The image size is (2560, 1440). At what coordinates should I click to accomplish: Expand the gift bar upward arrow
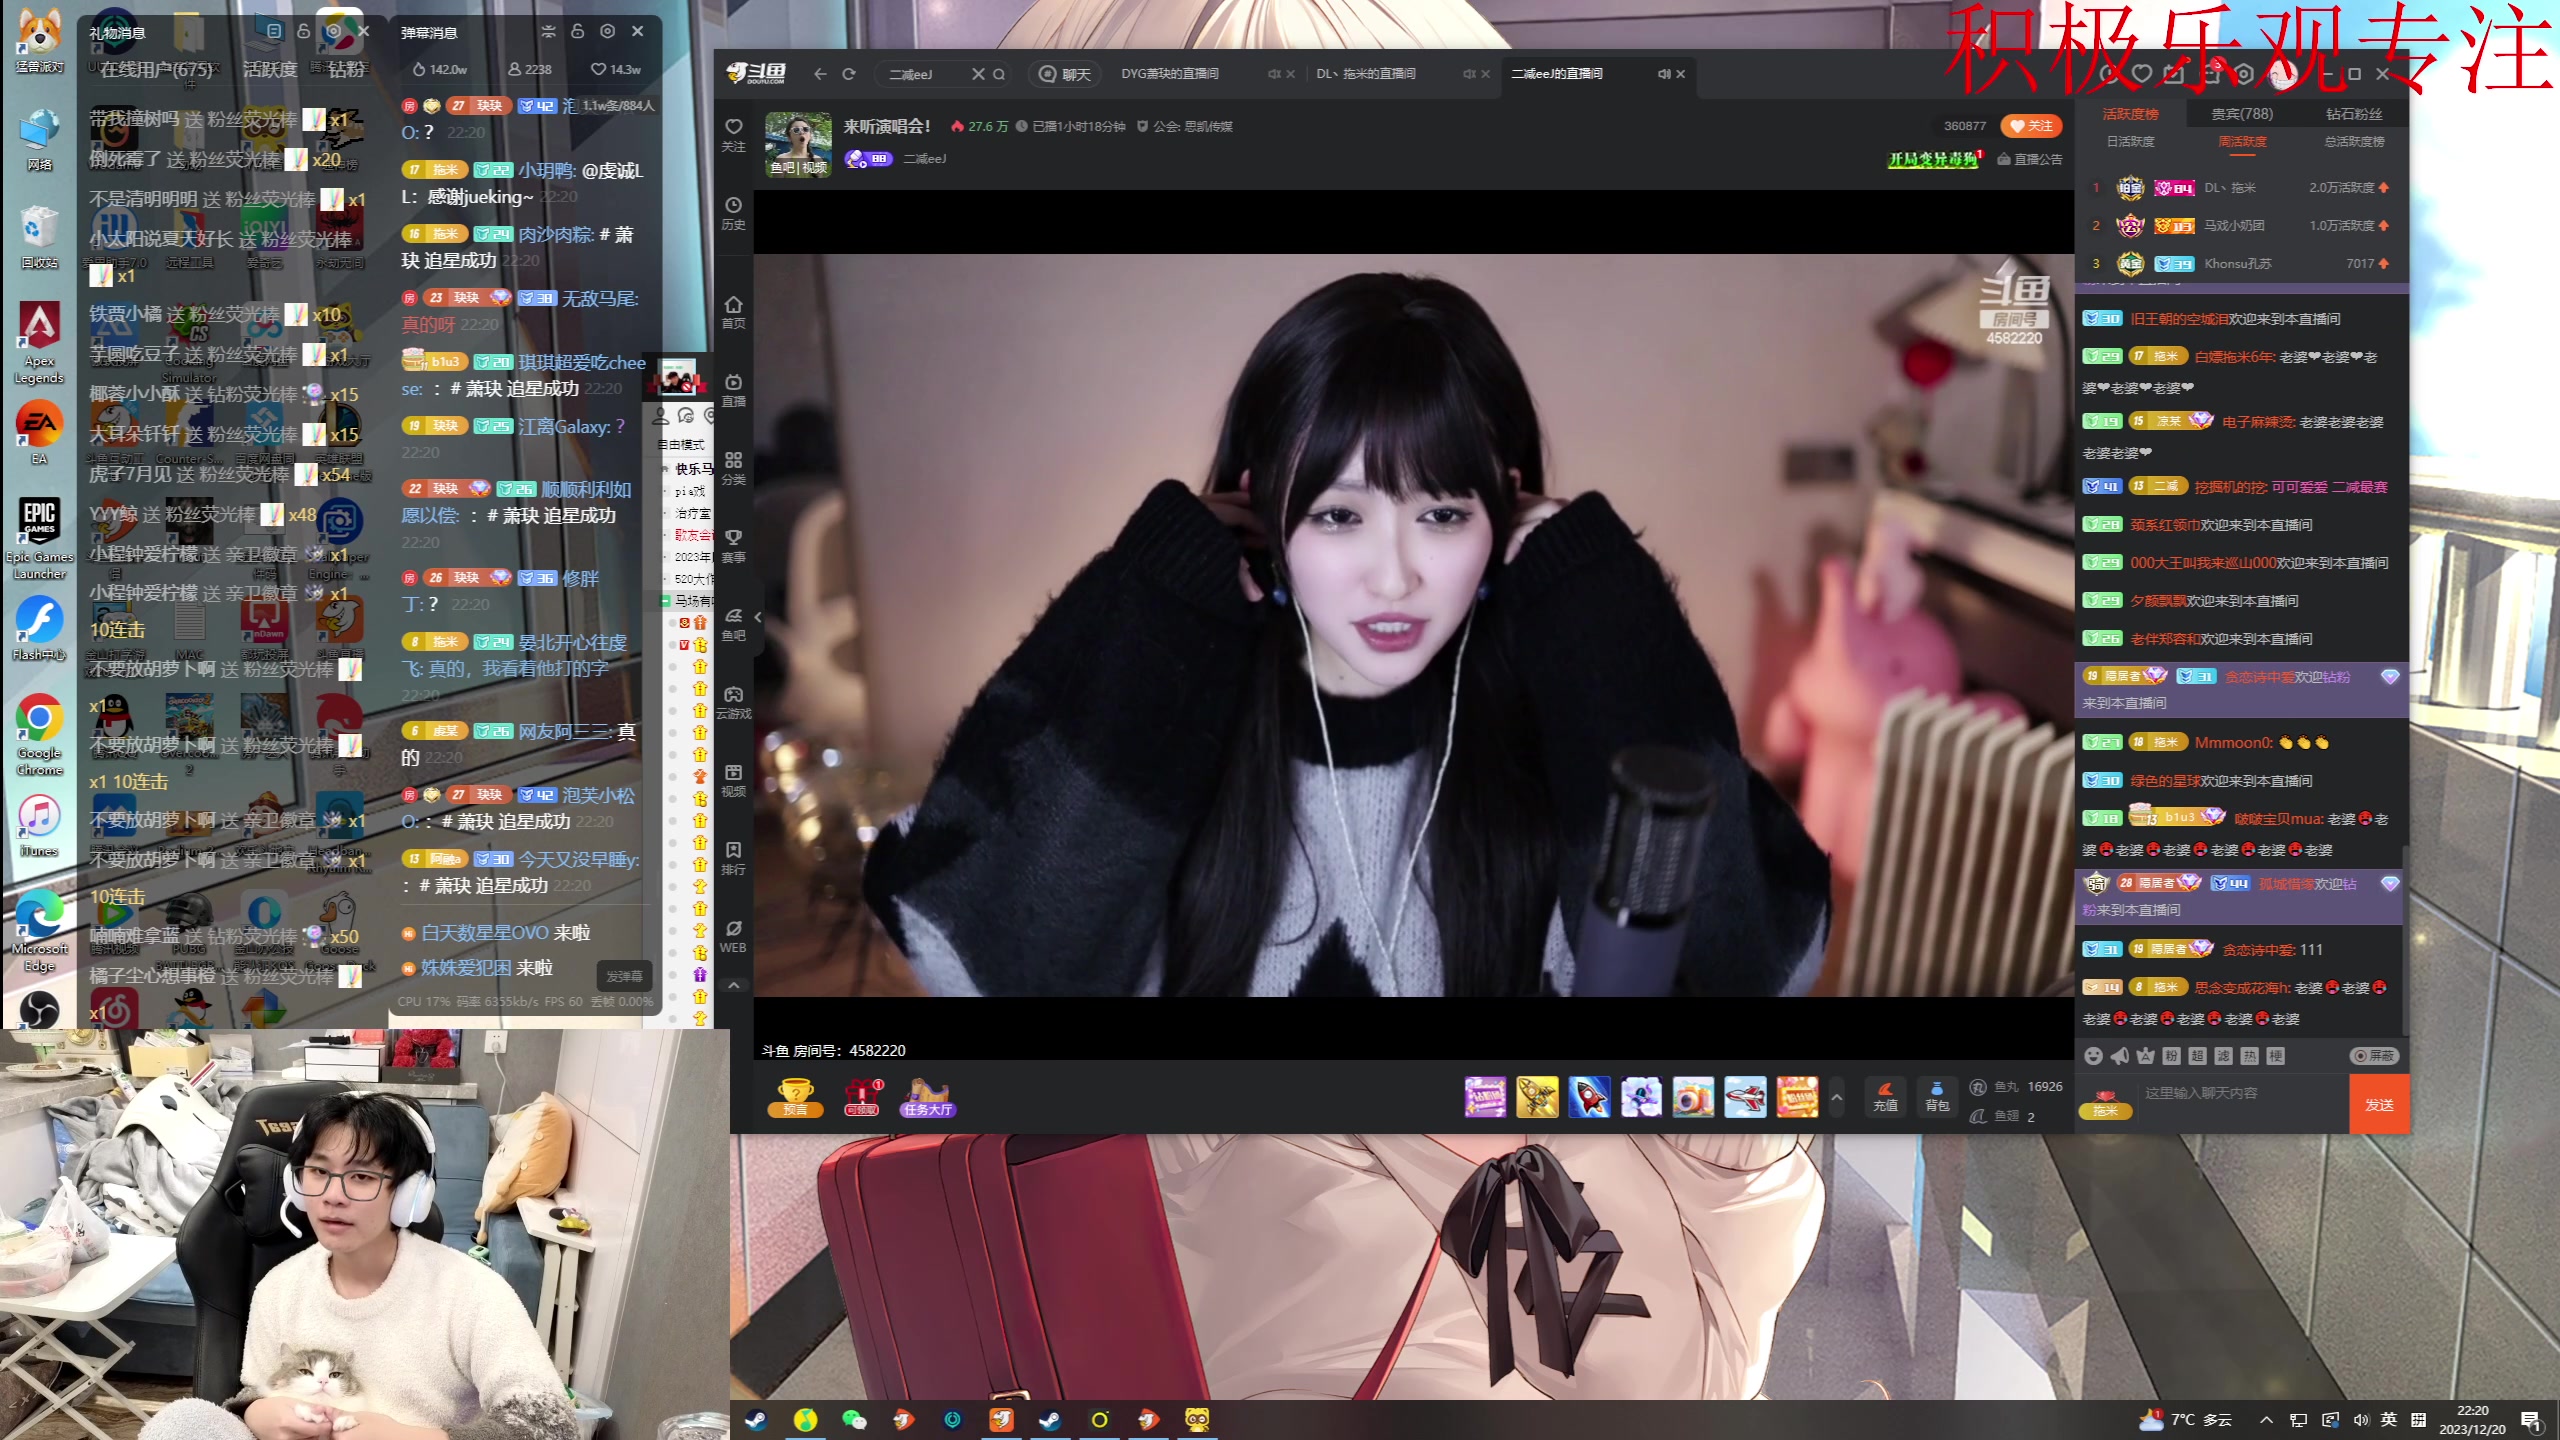click(x=1836, y=1097)
